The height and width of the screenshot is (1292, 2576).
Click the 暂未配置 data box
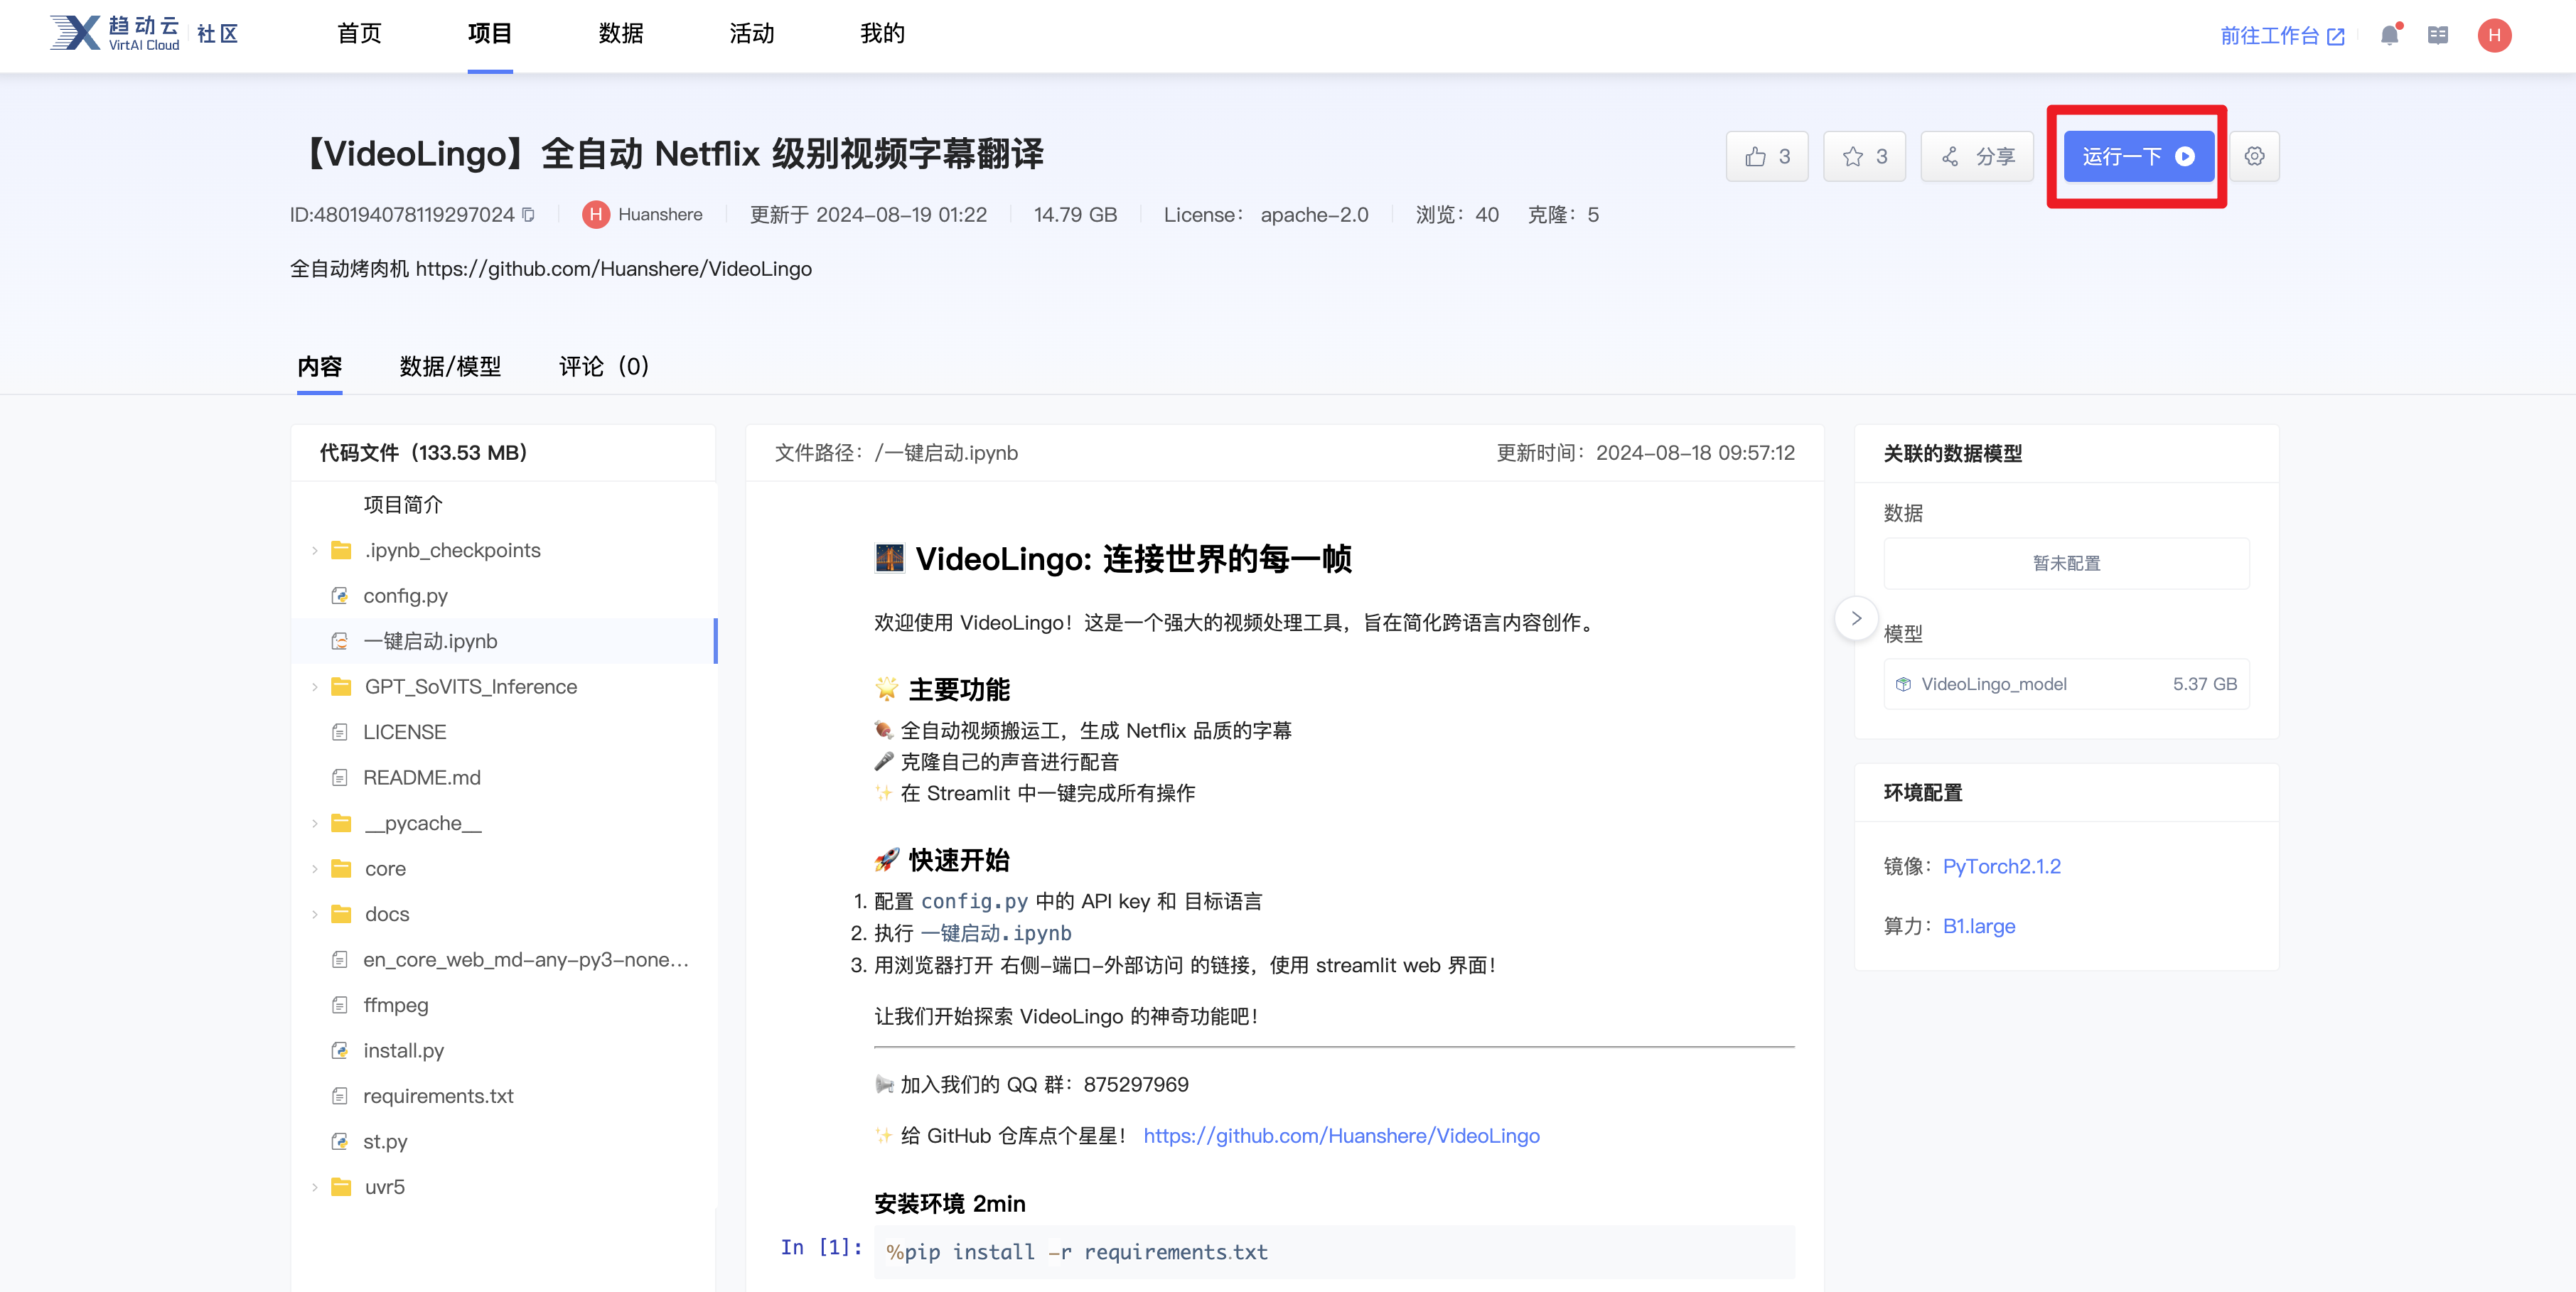2066,563
